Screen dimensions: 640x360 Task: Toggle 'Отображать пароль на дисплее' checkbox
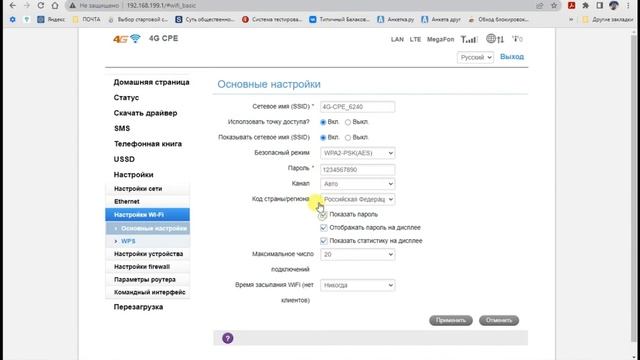click(324, 228)
